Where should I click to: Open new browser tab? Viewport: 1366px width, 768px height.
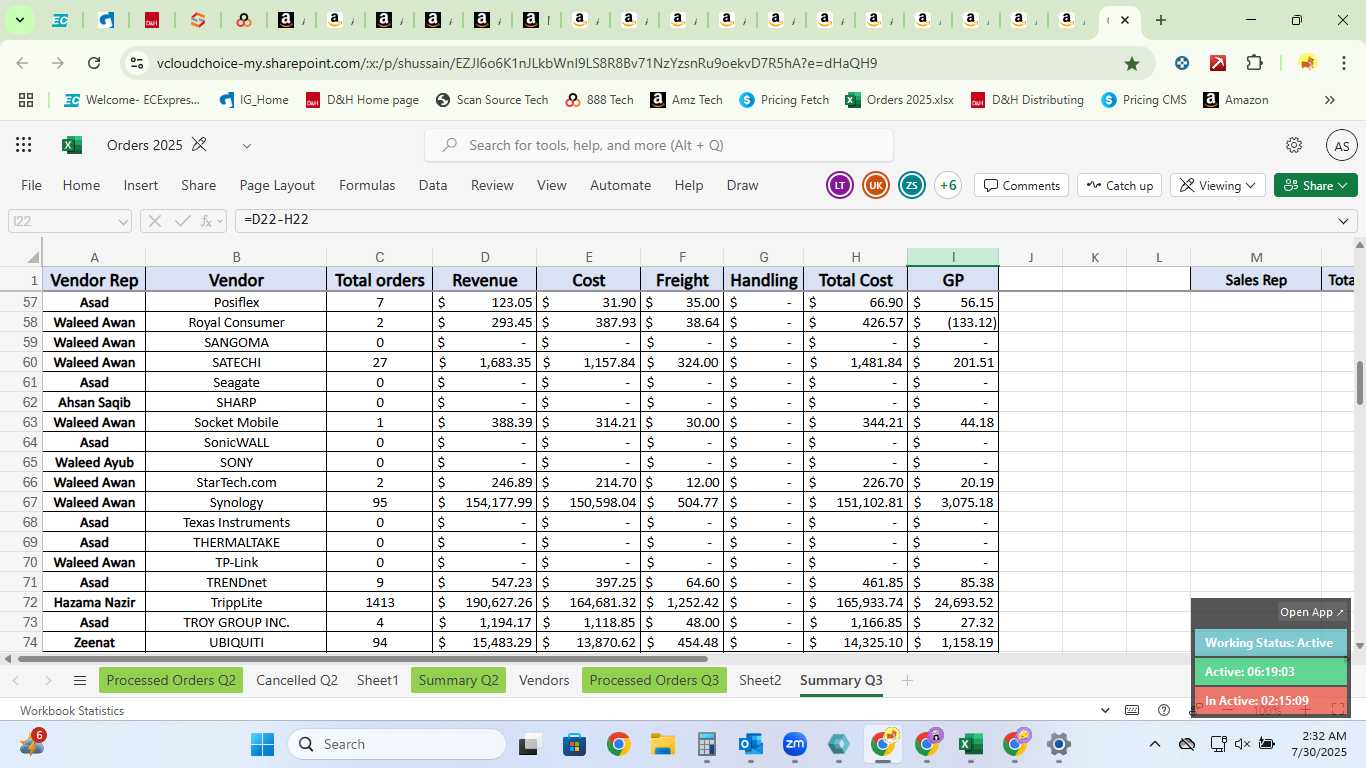click(x=1160, y=20)
